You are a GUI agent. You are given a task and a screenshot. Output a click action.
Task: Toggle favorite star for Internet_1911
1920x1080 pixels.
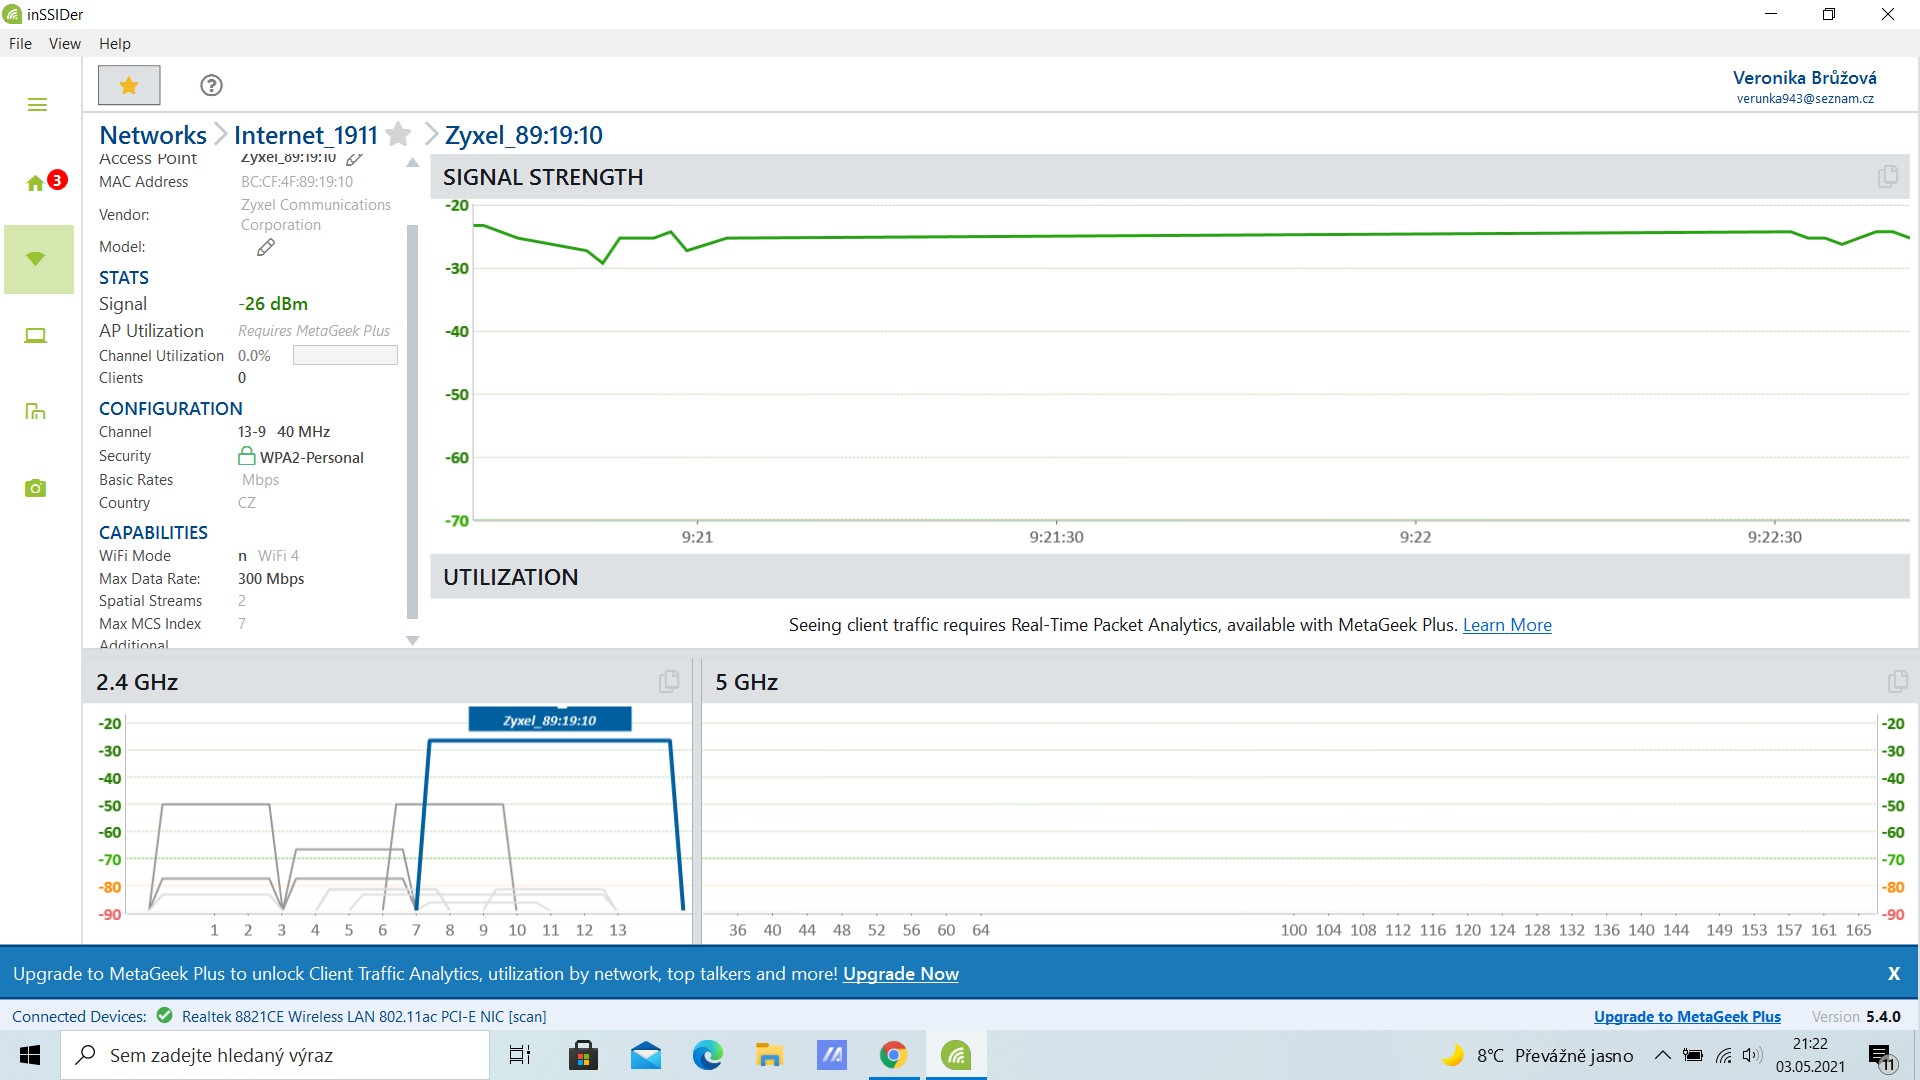(x=398, y=134)
